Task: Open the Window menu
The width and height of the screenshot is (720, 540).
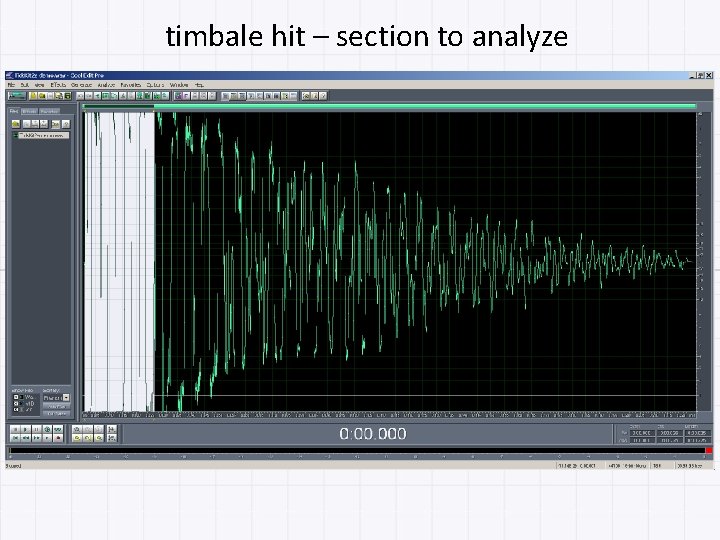Action: pyautogui.click(x=179, y=85)
